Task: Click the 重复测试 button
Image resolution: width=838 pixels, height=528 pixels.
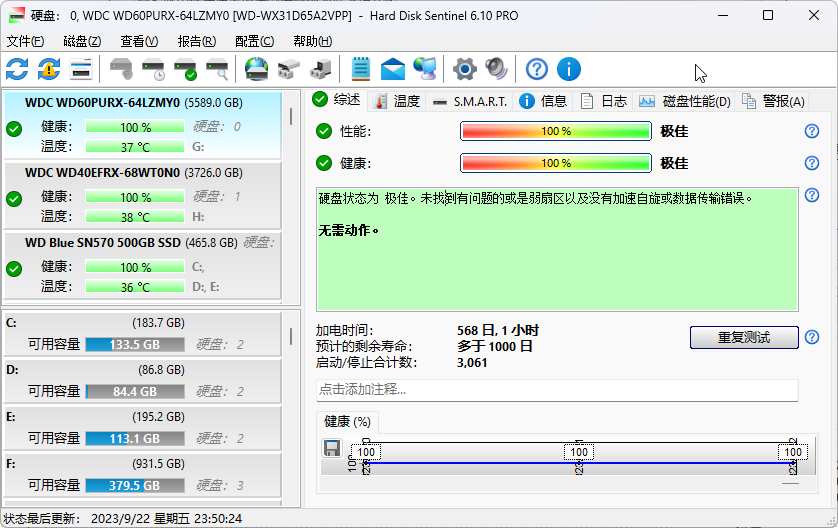Action: point(744,337)
